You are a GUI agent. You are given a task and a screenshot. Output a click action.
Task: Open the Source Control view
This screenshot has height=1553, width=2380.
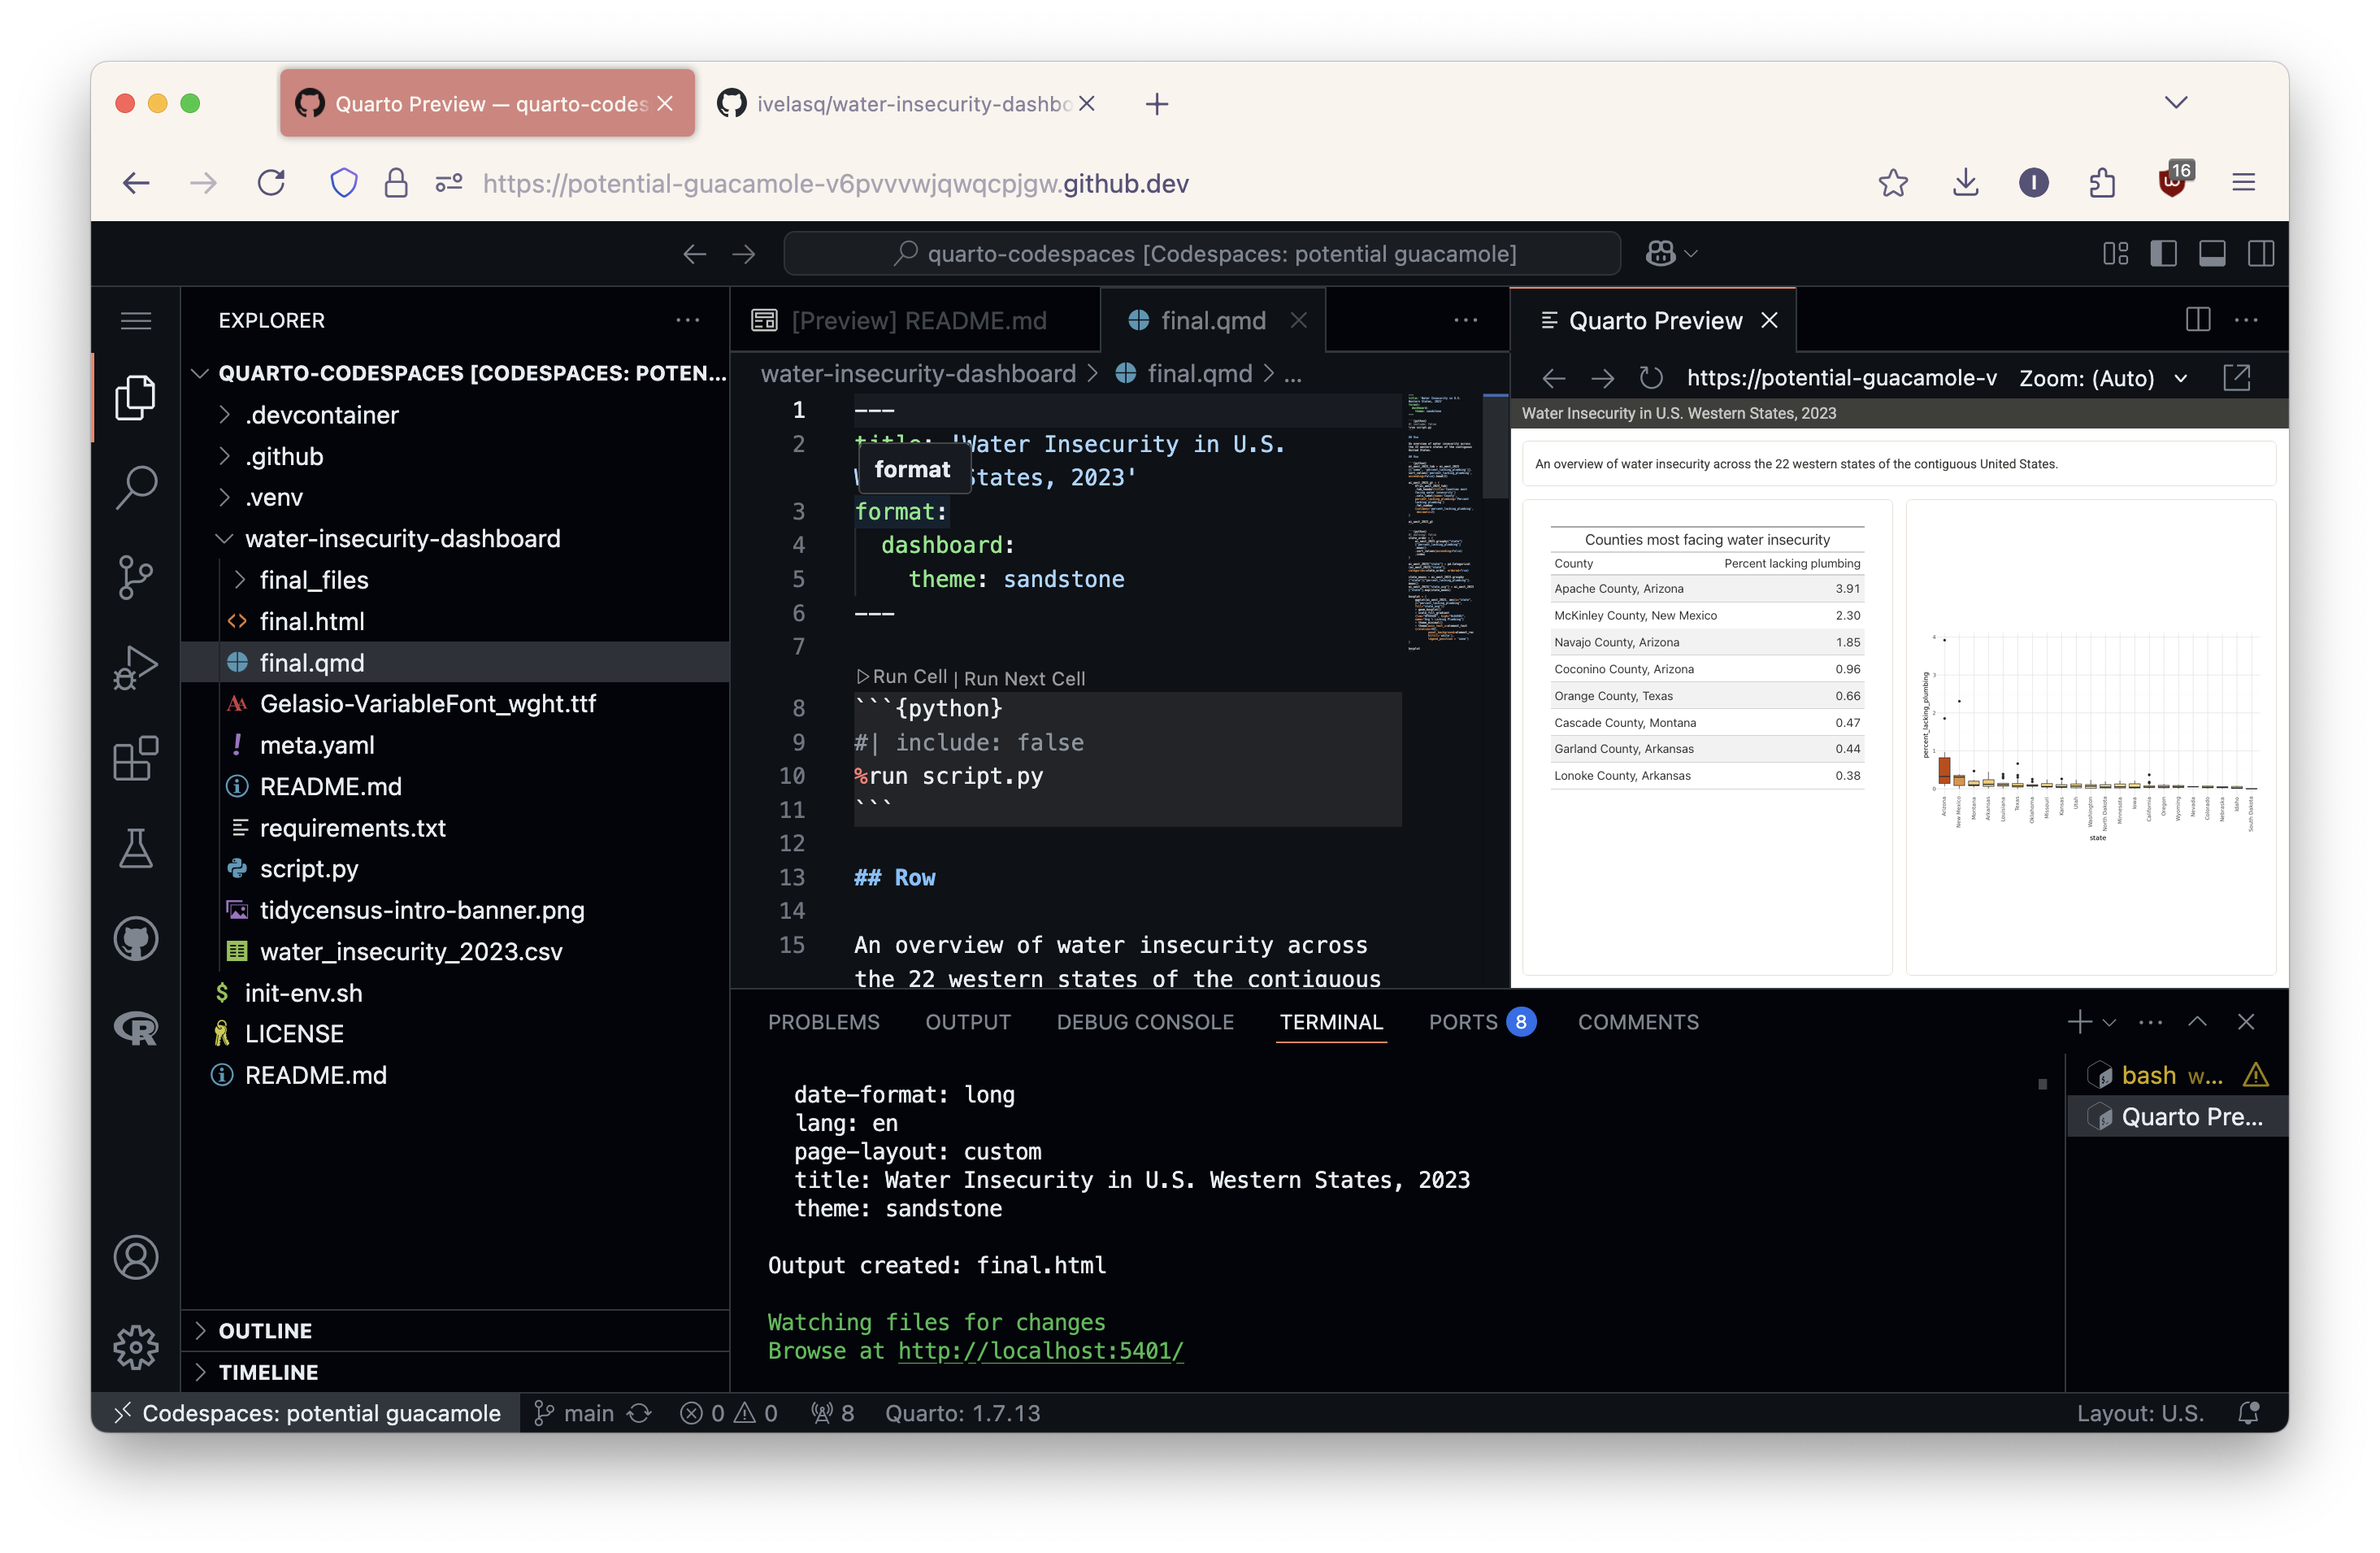[135, 577]
